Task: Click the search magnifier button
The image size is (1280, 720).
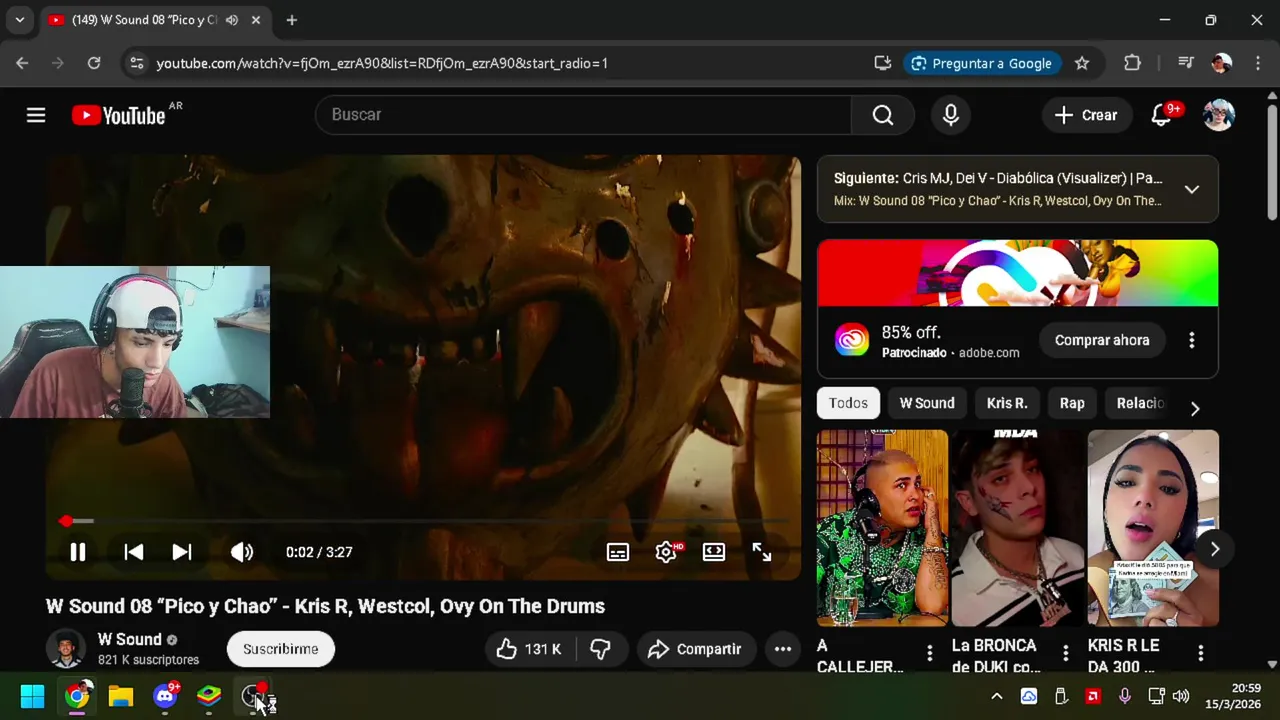Action: (x=882, y=115)
